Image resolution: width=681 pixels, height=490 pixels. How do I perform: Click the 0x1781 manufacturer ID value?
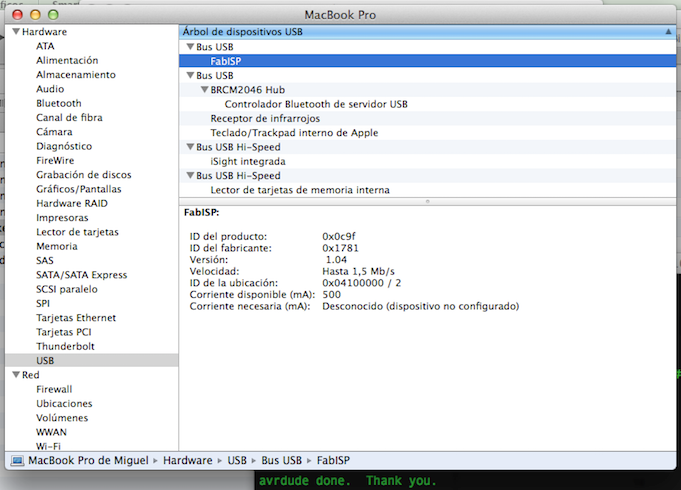[x=340, y=248]
